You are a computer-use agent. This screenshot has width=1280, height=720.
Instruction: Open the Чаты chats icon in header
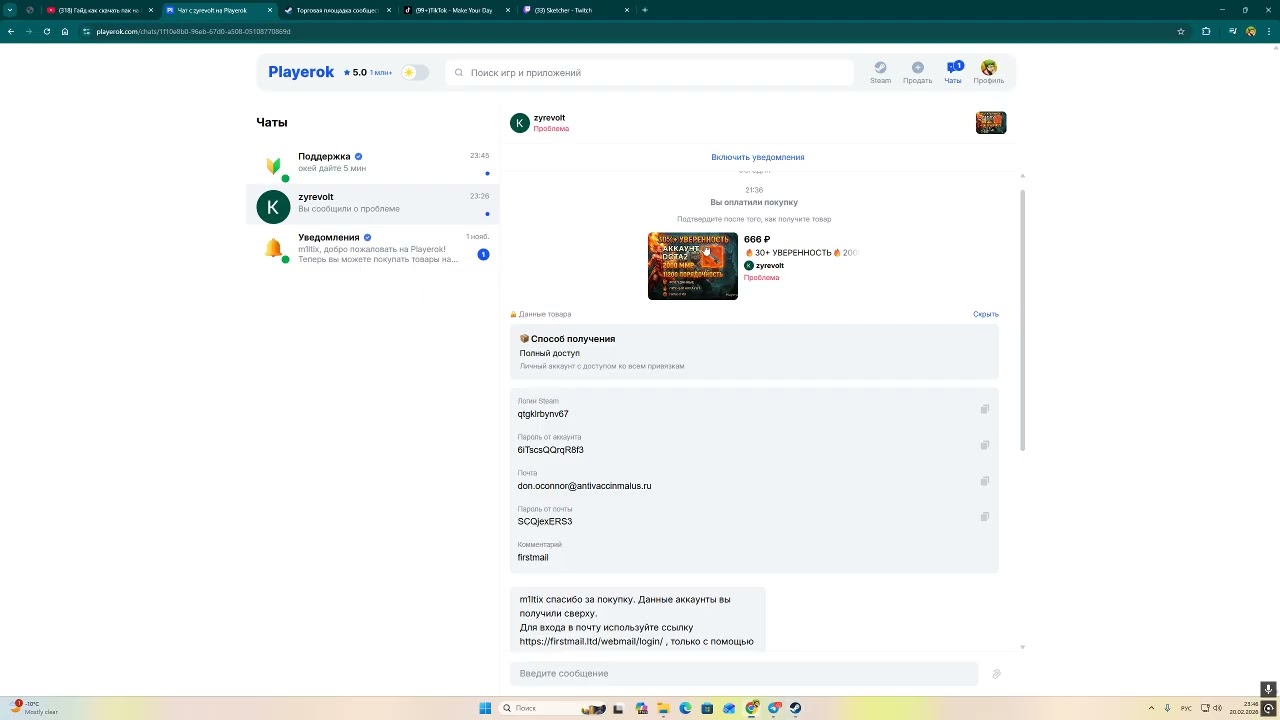pyautogui.click(x=953, y=72)
